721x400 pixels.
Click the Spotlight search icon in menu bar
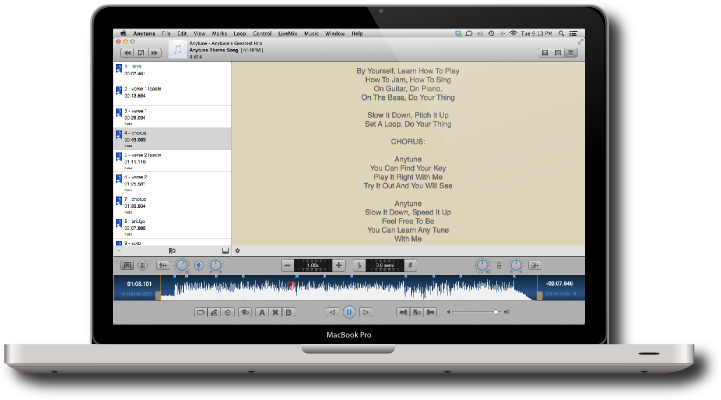[561, 34]
